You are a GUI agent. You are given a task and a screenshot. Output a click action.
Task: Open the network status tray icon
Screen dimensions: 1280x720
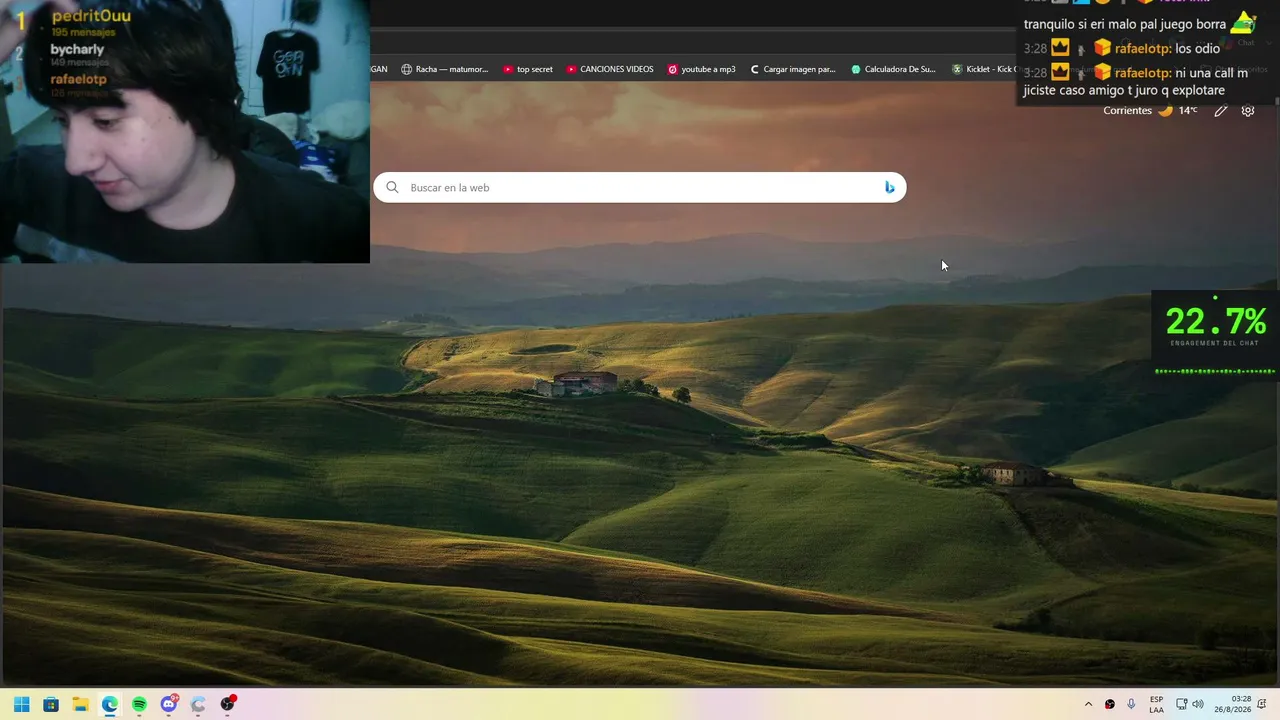[x=1181, y=704]
